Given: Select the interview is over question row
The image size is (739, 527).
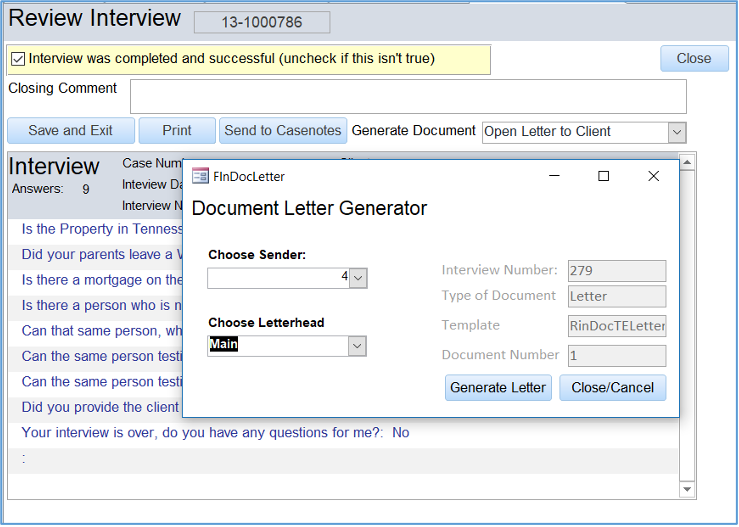Looking at the screenshot, I should 215,433.
